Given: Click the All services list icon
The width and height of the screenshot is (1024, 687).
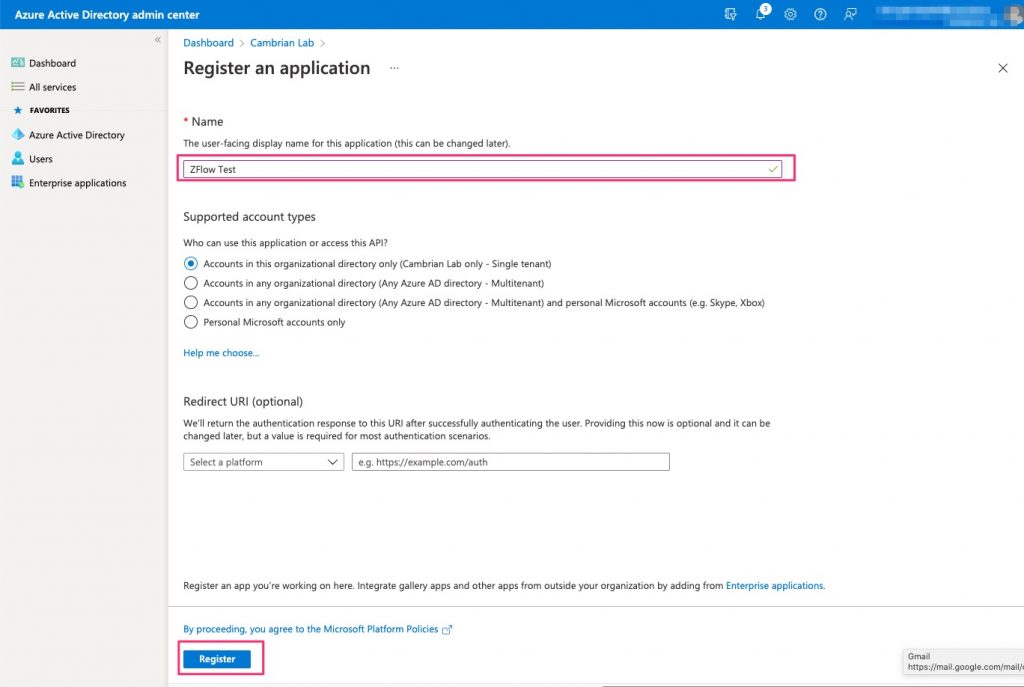Looking at the screenshot, I should (x=18, y=87).
